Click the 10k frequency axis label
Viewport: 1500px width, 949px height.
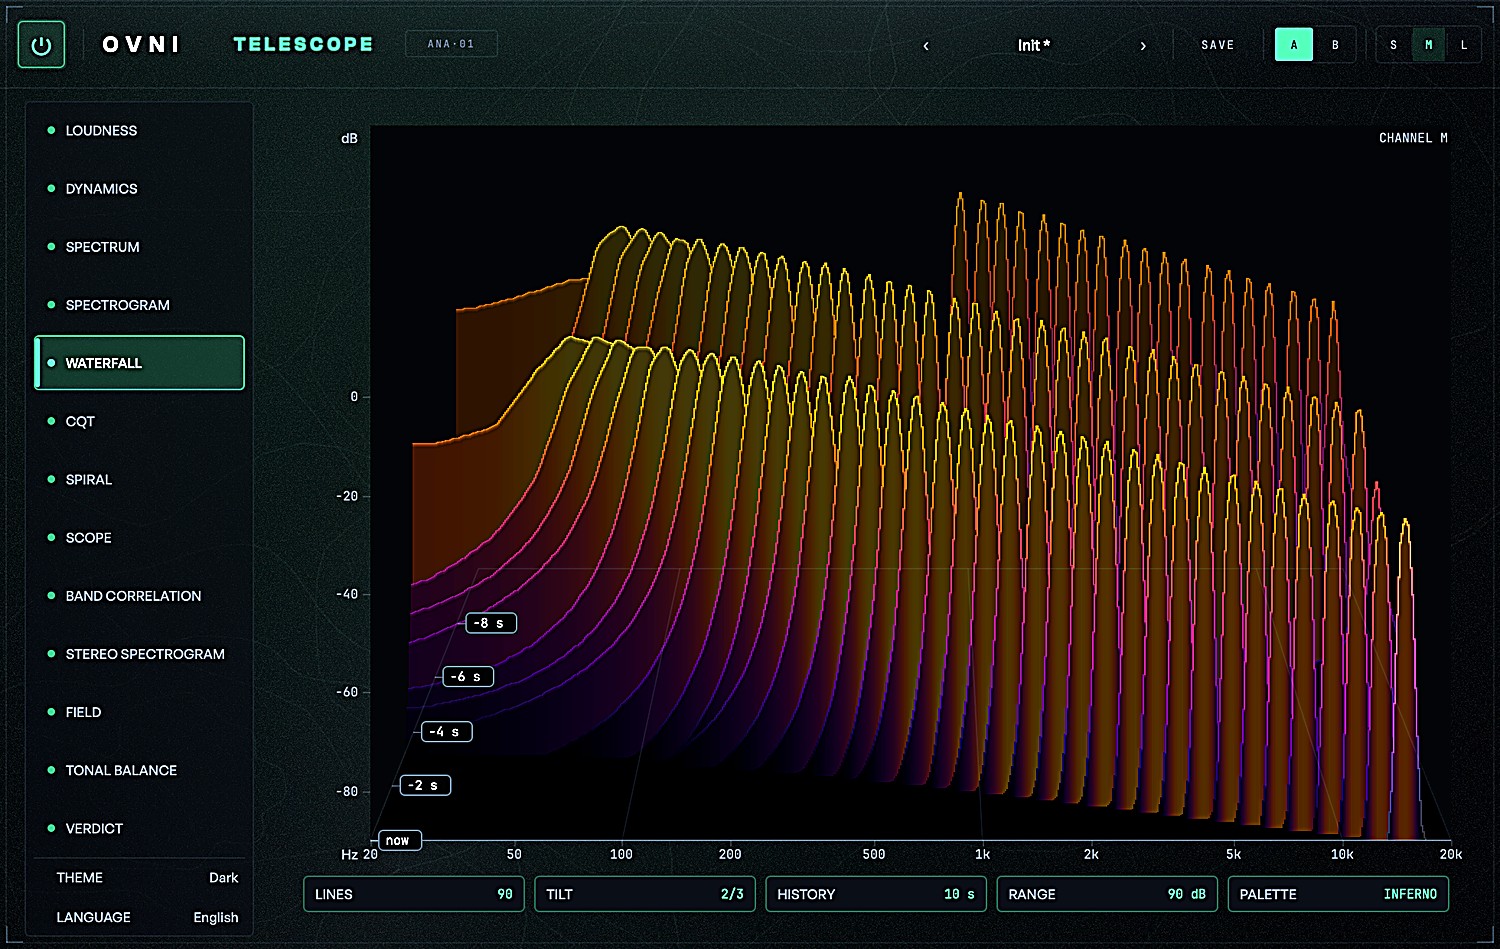coord(1342,854)
